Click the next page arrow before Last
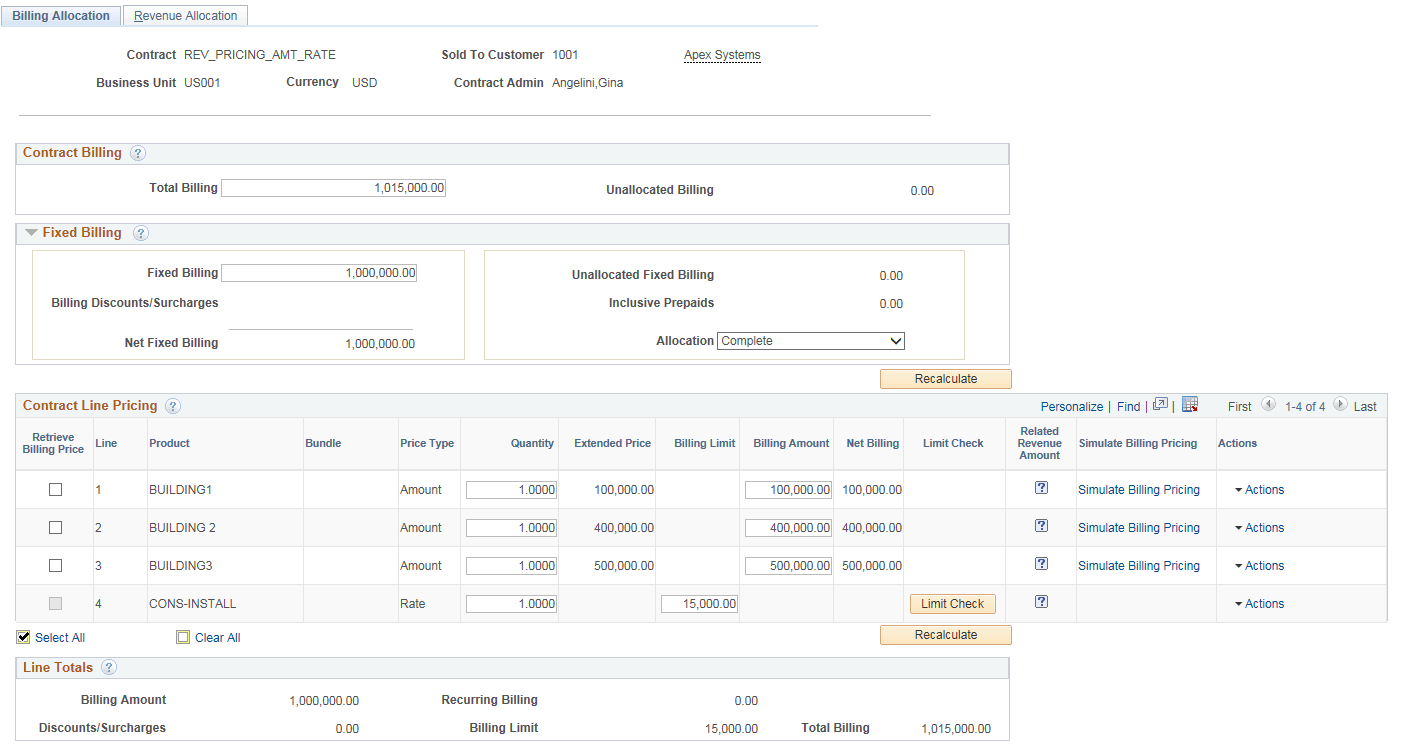This screenshot has height=748, width=1401. point(1340,406)
